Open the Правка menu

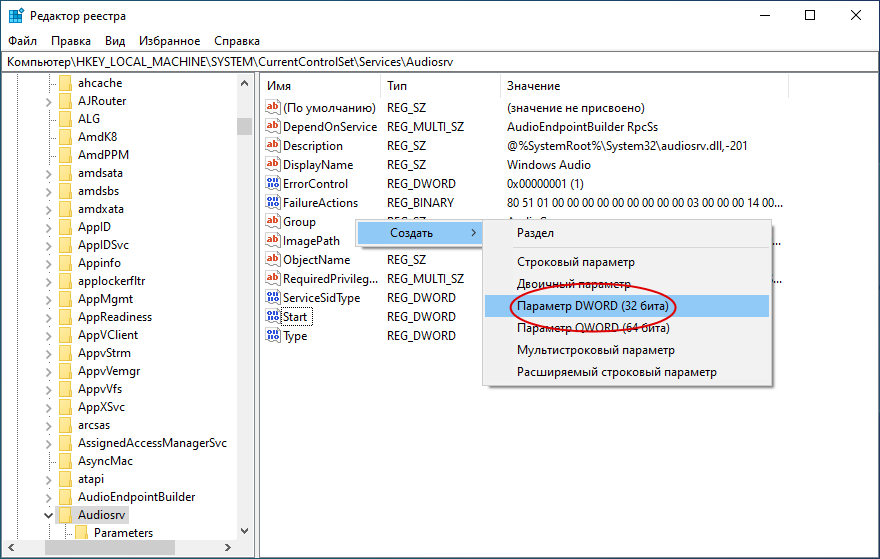[71, 41]
